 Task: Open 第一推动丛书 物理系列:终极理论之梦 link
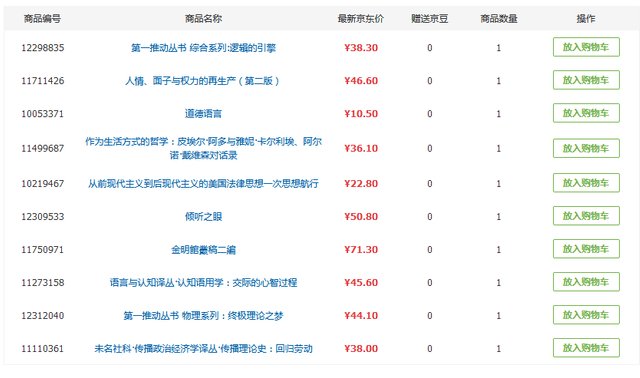tap(203, 316)
